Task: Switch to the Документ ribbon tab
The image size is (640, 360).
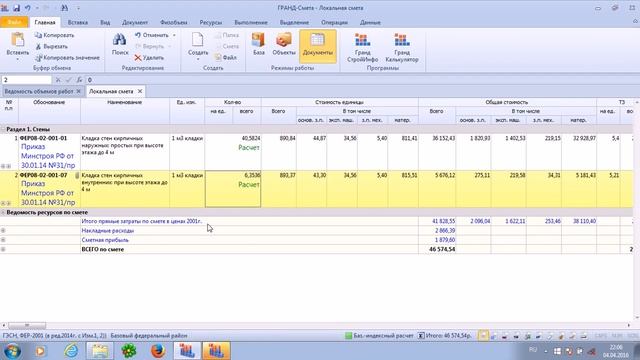Action: tap(135, 22)
